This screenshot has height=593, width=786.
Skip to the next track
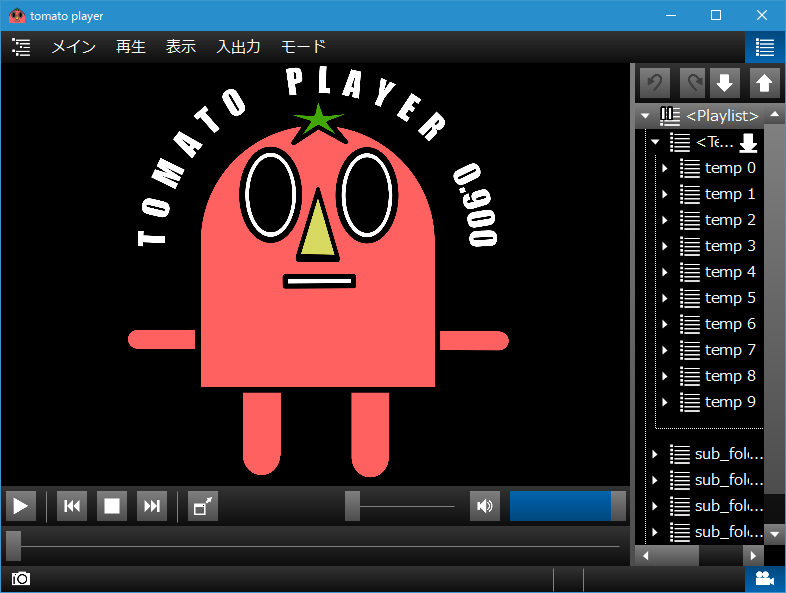pos(152,506)
